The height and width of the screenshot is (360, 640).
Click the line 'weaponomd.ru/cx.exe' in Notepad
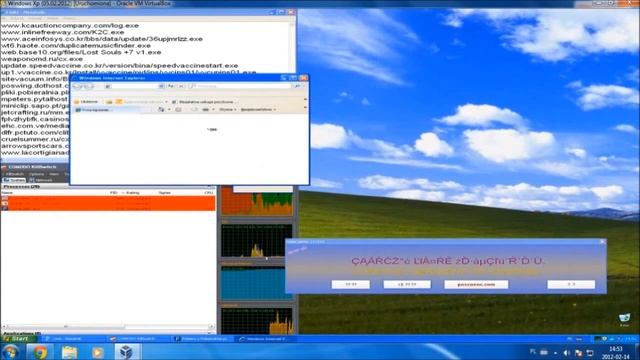tap(42, 59)
